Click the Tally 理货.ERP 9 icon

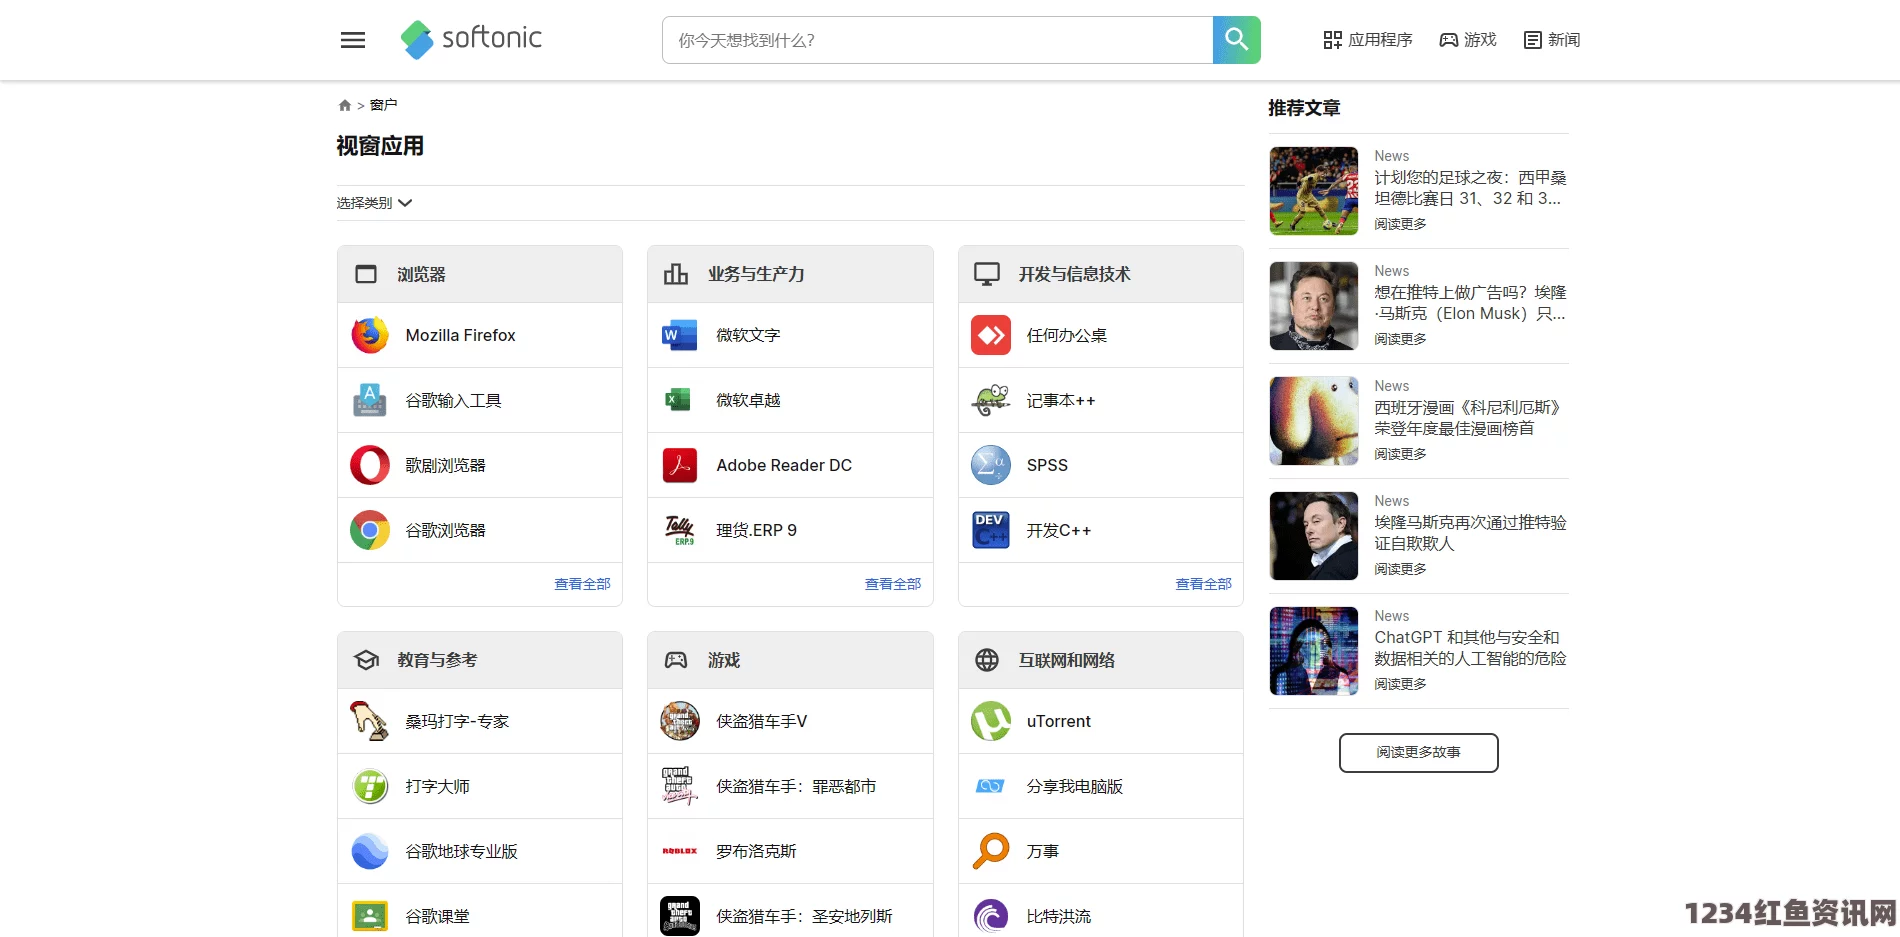(680, 530)
